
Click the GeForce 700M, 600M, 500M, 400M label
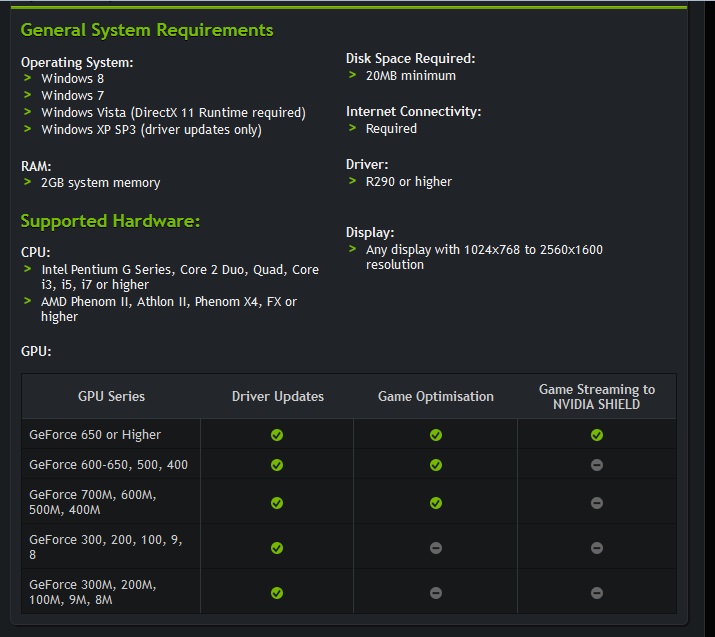(x=93, y=502)
